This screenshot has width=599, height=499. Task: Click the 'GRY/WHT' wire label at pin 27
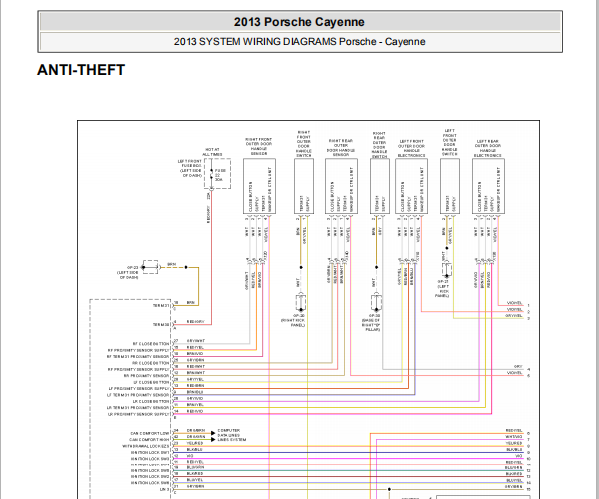196,341
